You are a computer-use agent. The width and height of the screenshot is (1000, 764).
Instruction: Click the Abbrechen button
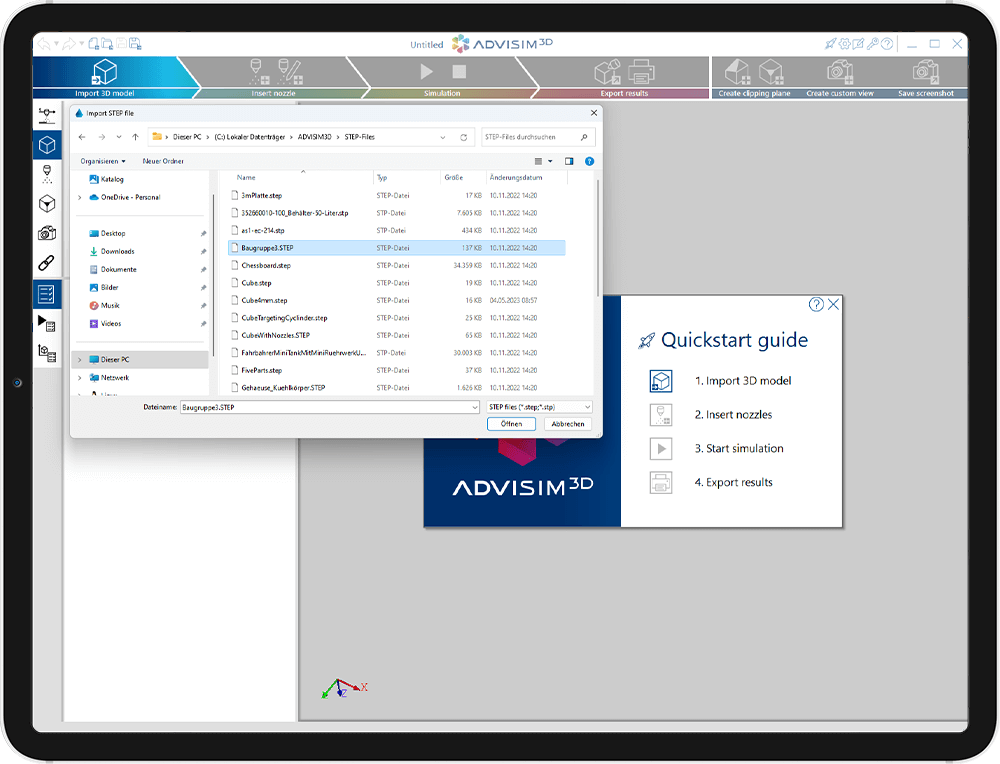click(x=568, y=424)
